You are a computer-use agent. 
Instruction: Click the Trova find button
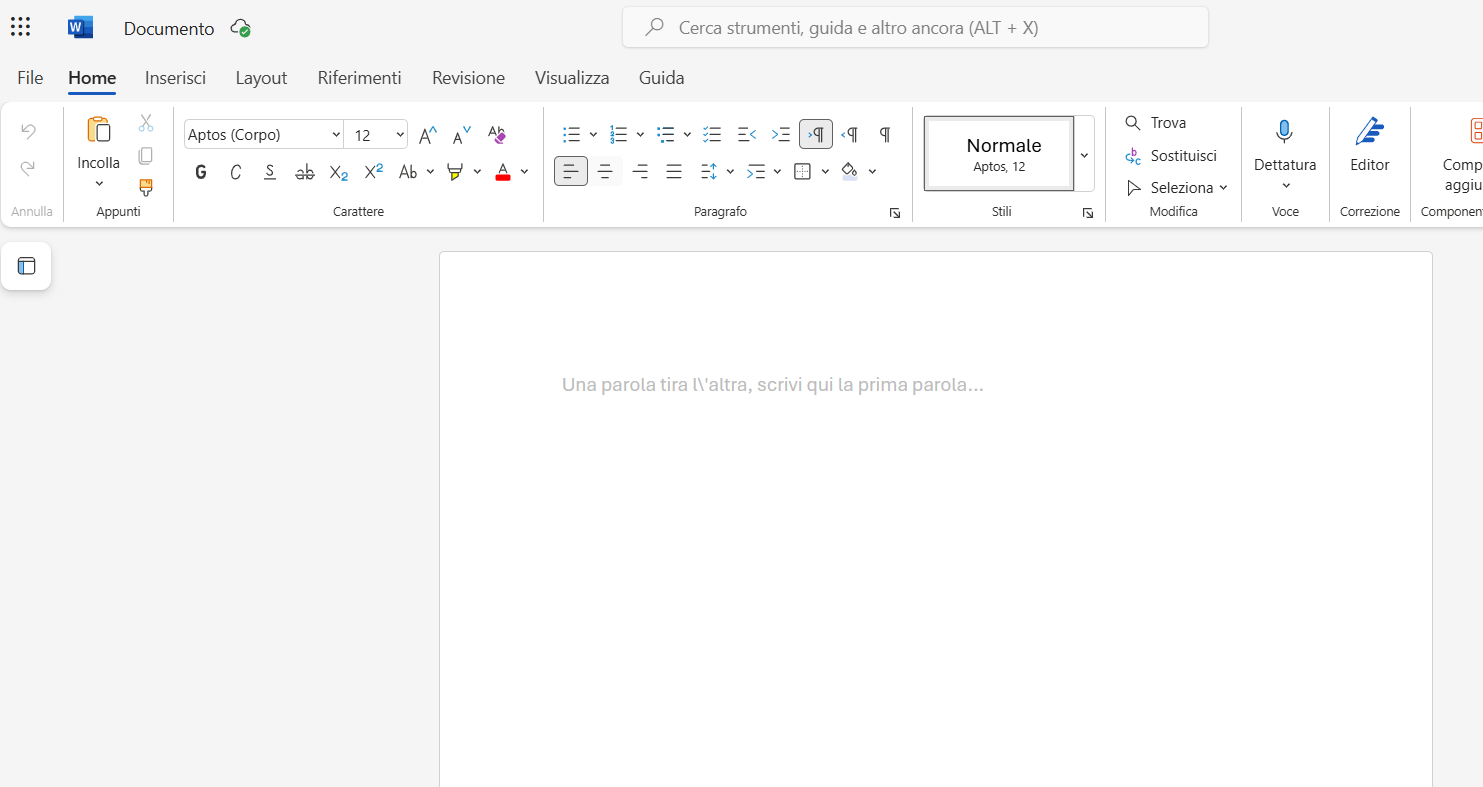tap(1156, 123)
